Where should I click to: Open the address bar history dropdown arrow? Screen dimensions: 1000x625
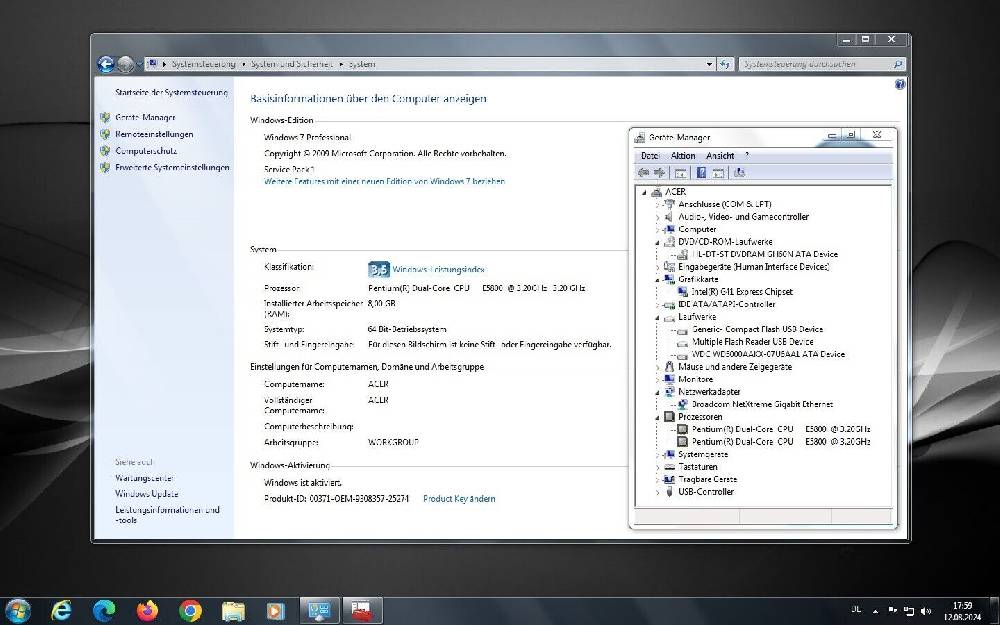(x=709, y=64)
